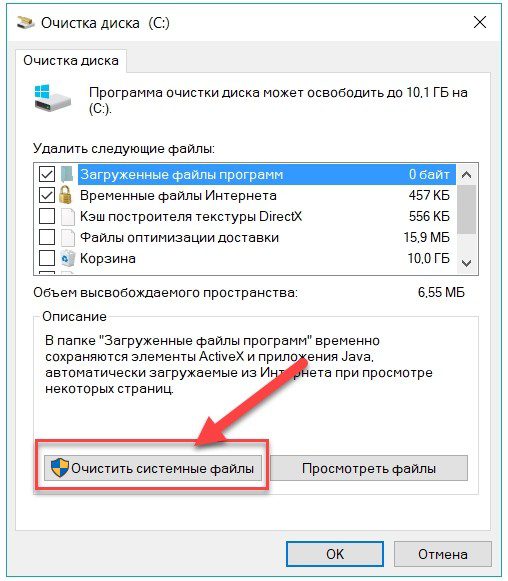Click the recycle bin icon beside Корзина
Image resolution: width=508 pixels, height=581 pixels.
67,258
